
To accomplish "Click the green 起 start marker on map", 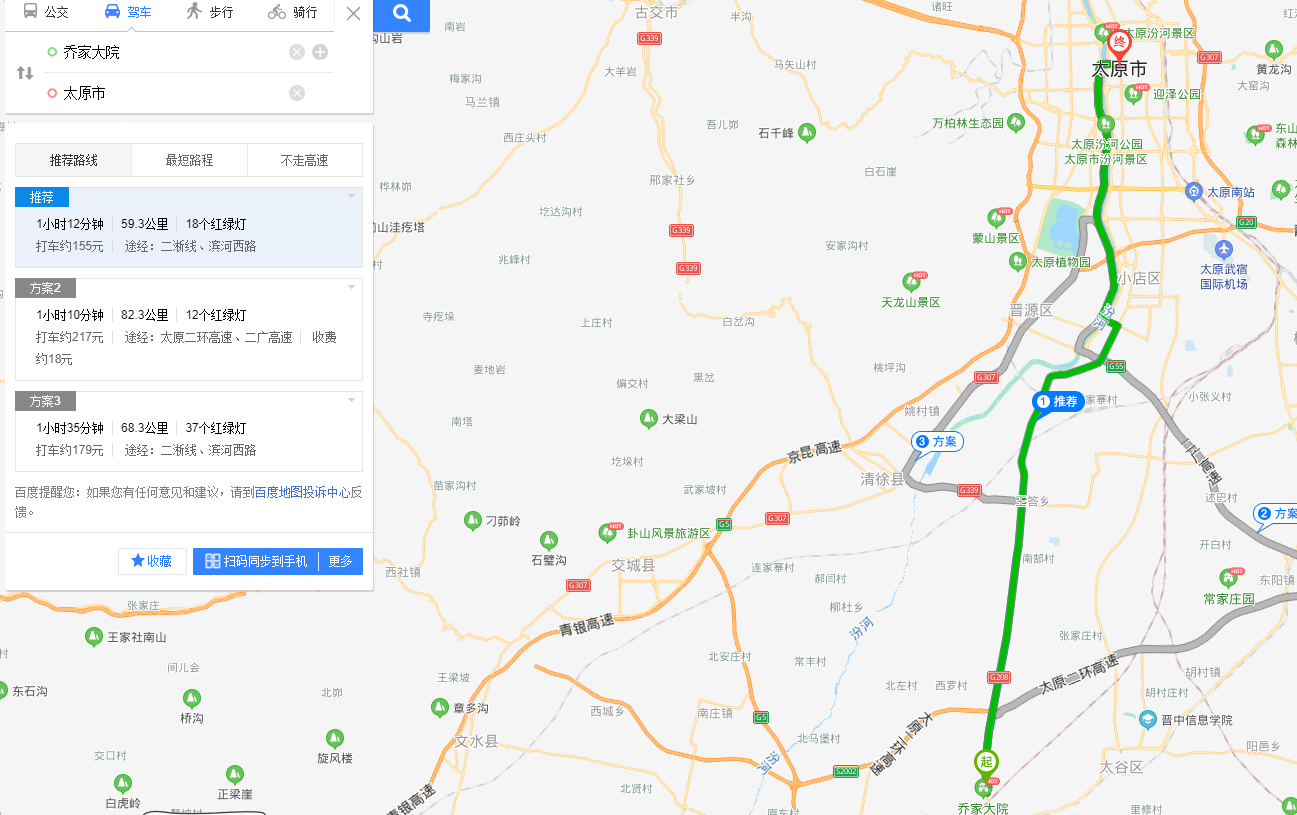I will pyautogui.click(x=986, y=763).
